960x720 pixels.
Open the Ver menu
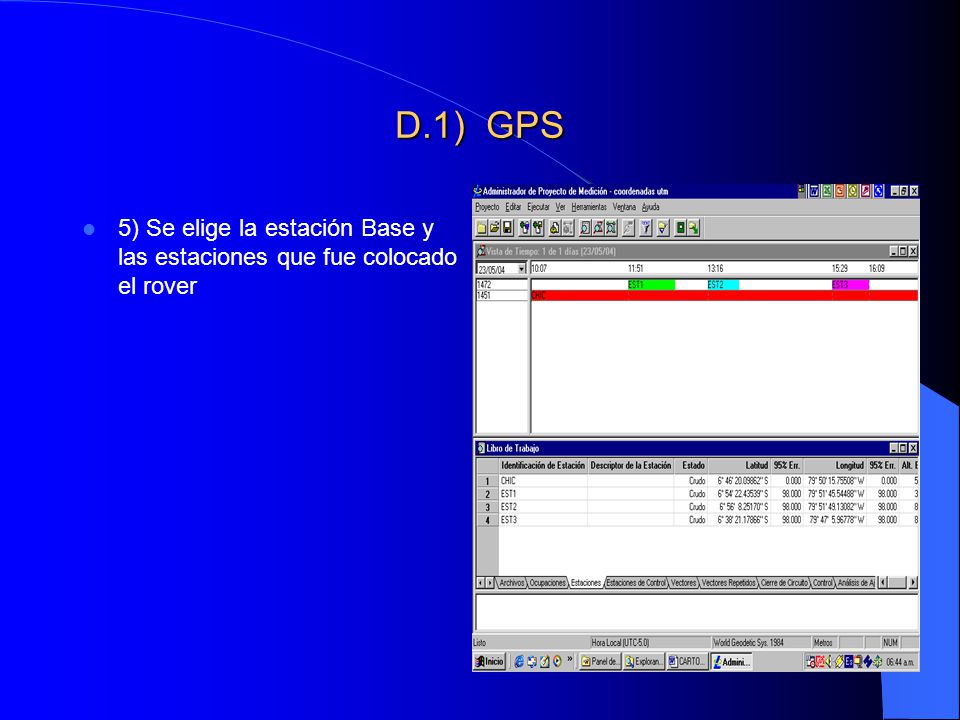tap(560, 207)
